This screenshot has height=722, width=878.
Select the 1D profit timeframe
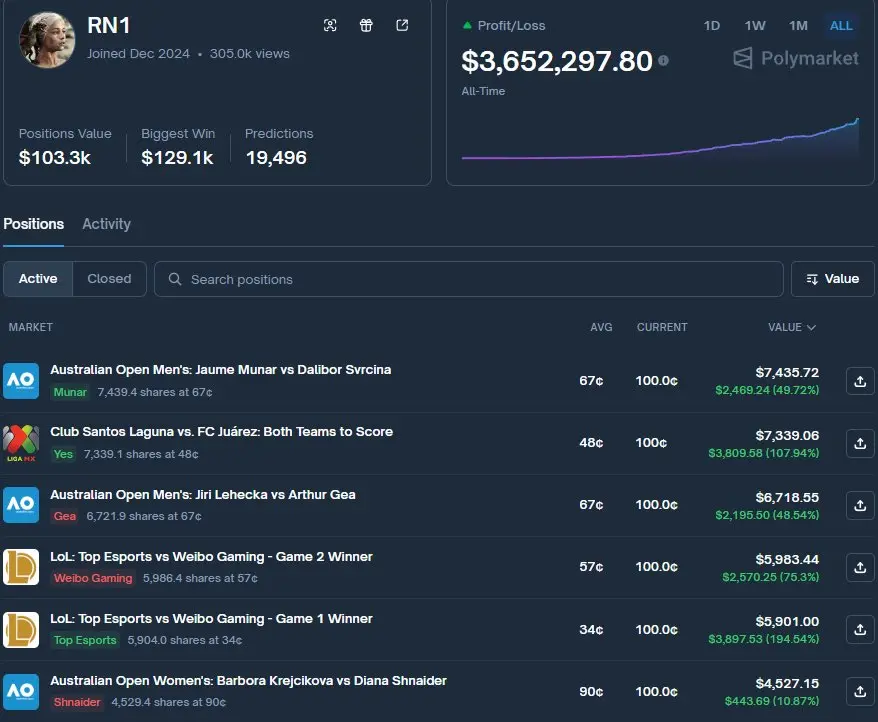(712, 26)
